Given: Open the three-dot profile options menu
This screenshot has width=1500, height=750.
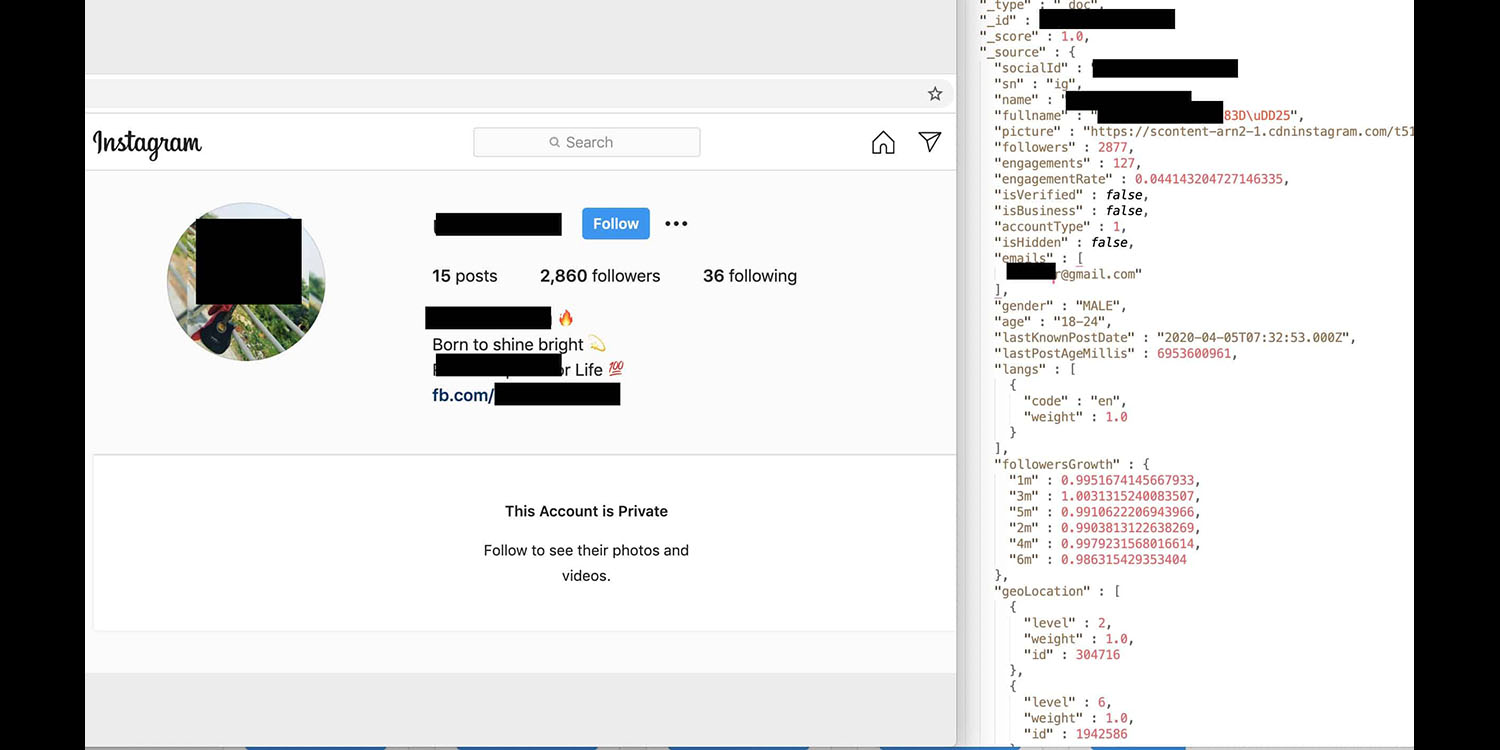Looking at the screenshot, I should (x=676, y=224).
